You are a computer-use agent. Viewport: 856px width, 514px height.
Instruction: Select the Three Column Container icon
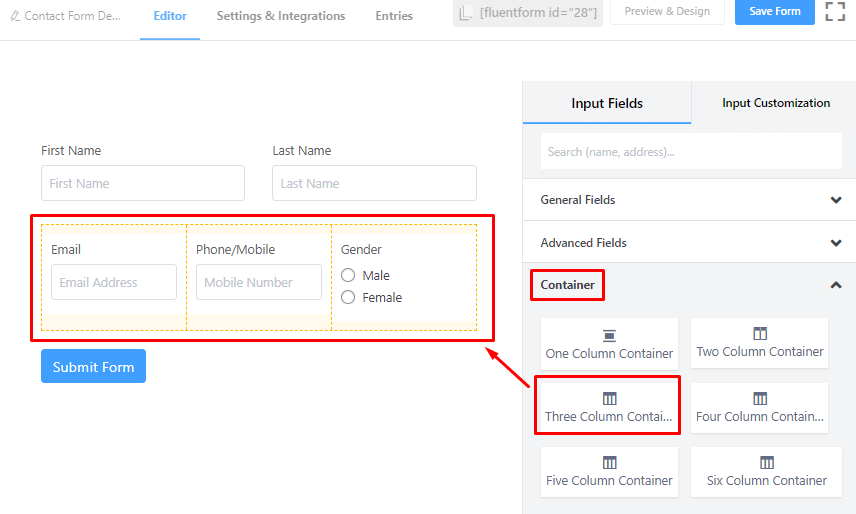tap(609, 399)
